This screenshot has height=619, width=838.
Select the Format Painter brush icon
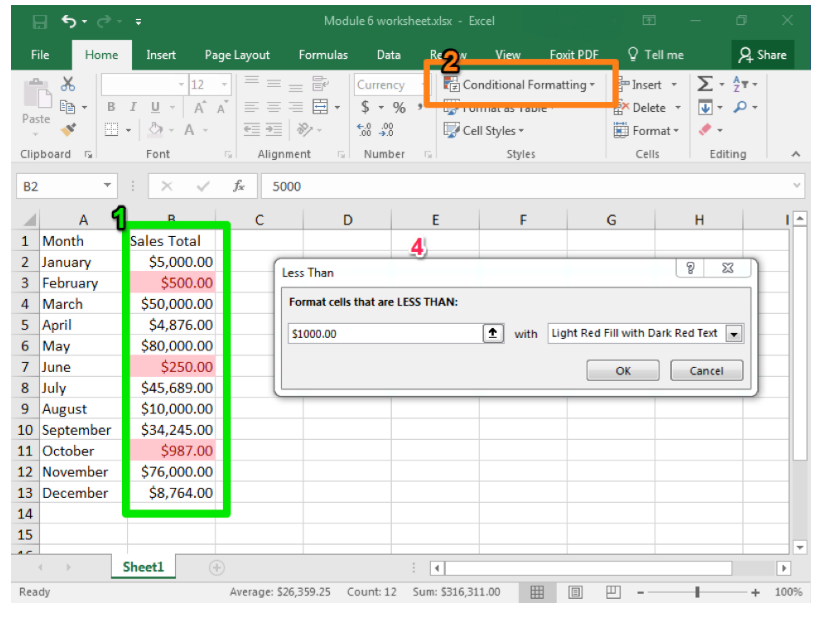pos(68,130)
